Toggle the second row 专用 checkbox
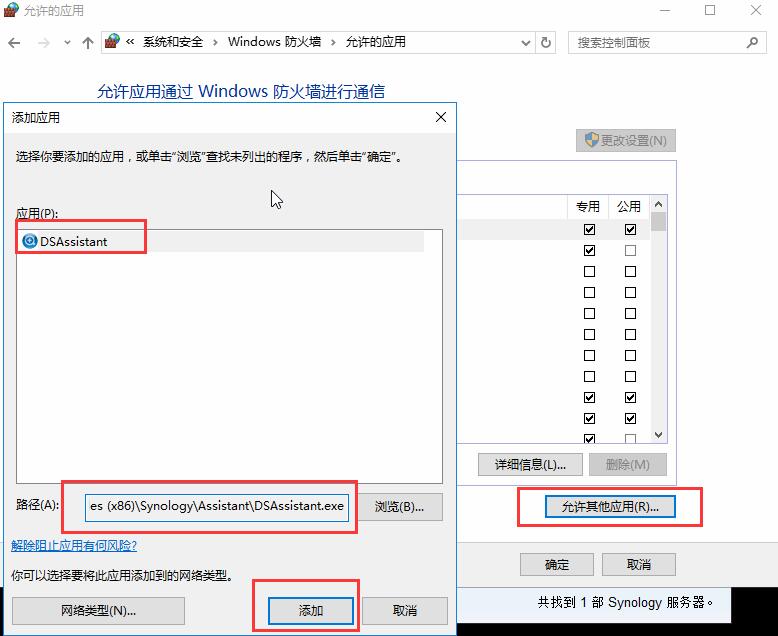 pyautogui.click(x=589, y=250)
